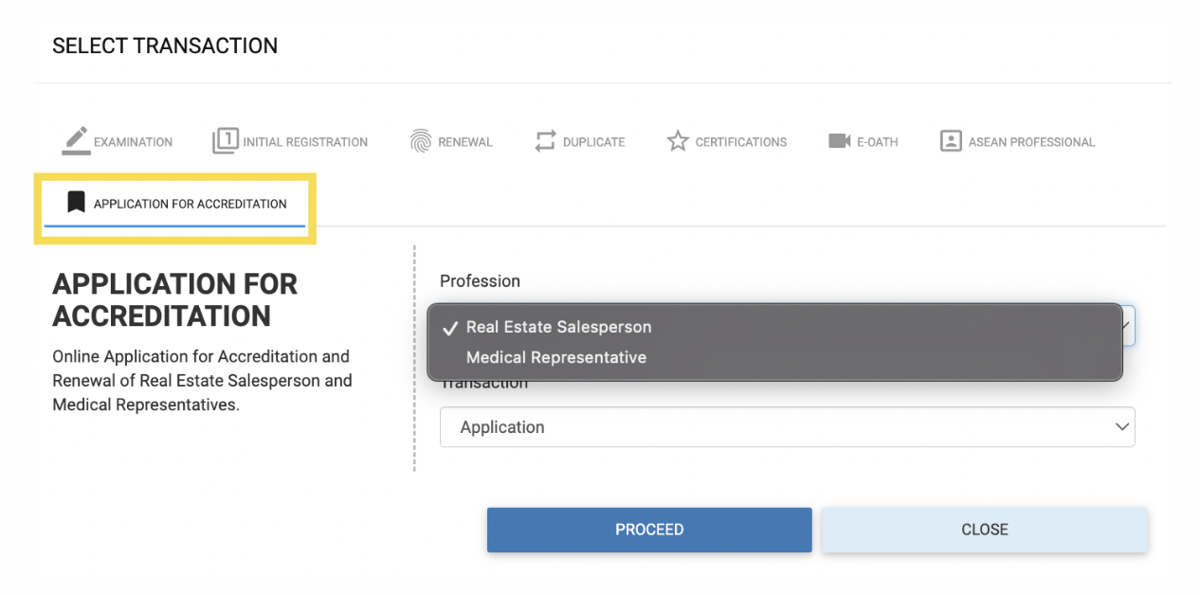Expand the Transaction dropdown chevron

(1122, 427)
